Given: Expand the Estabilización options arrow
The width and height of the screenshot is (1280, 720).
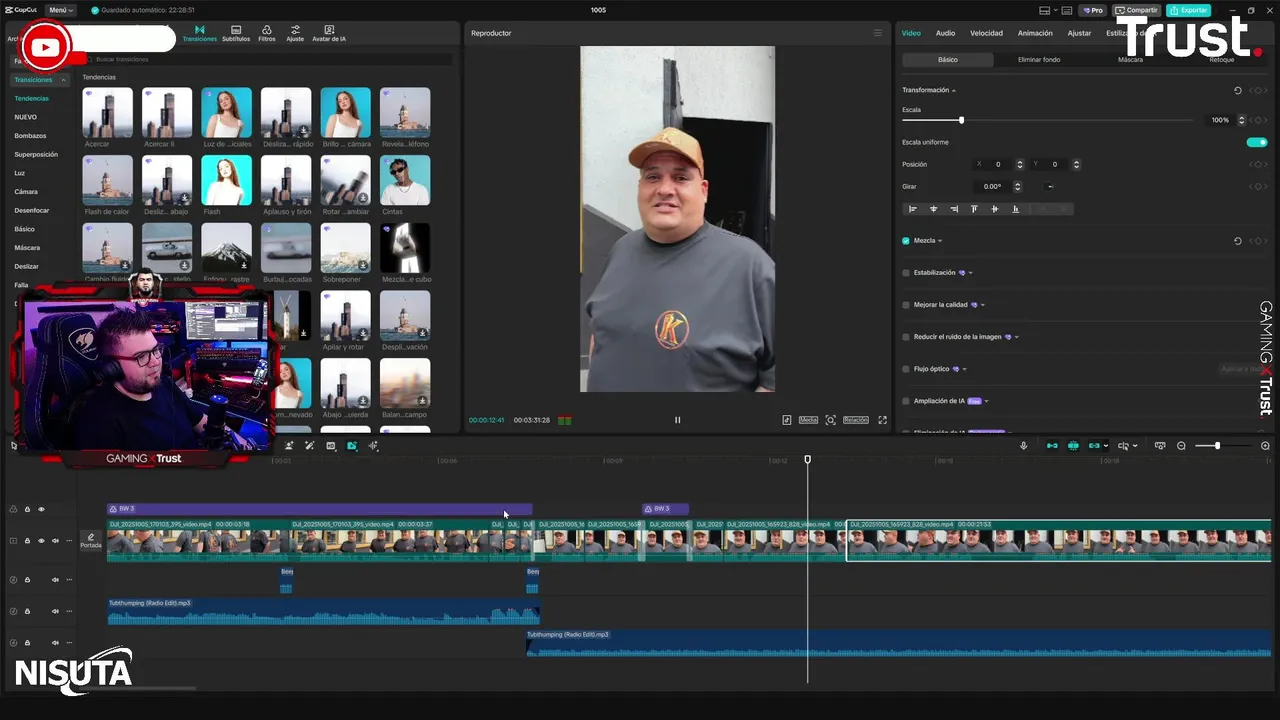Looking at the screenshot, I should pos(970,273).
